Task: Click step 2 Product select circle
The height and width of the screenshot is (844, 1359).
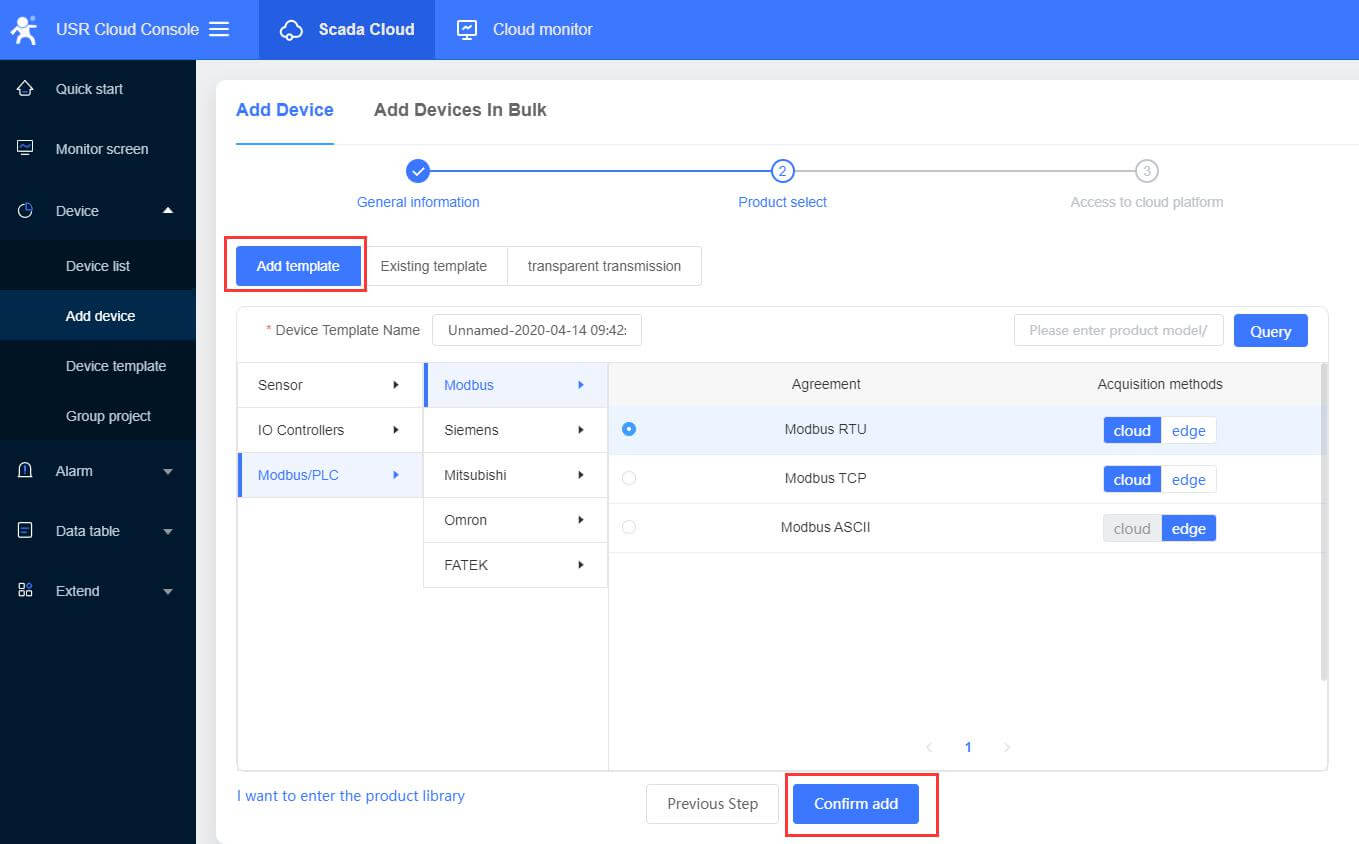Action: tap(783, 171)
